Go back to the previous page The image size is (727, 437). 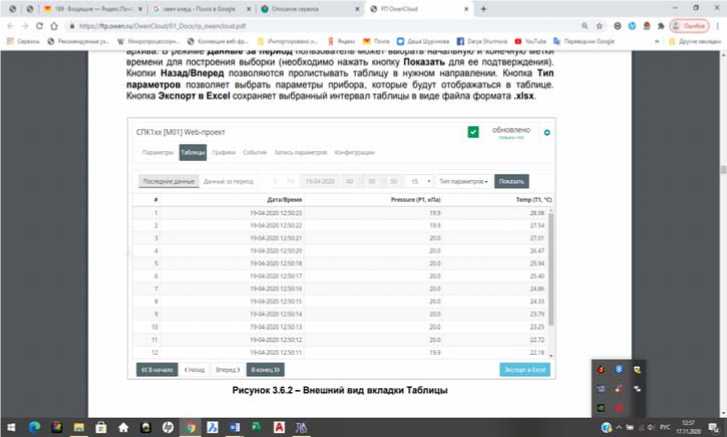pyautogui.click(x=11, y=26)
